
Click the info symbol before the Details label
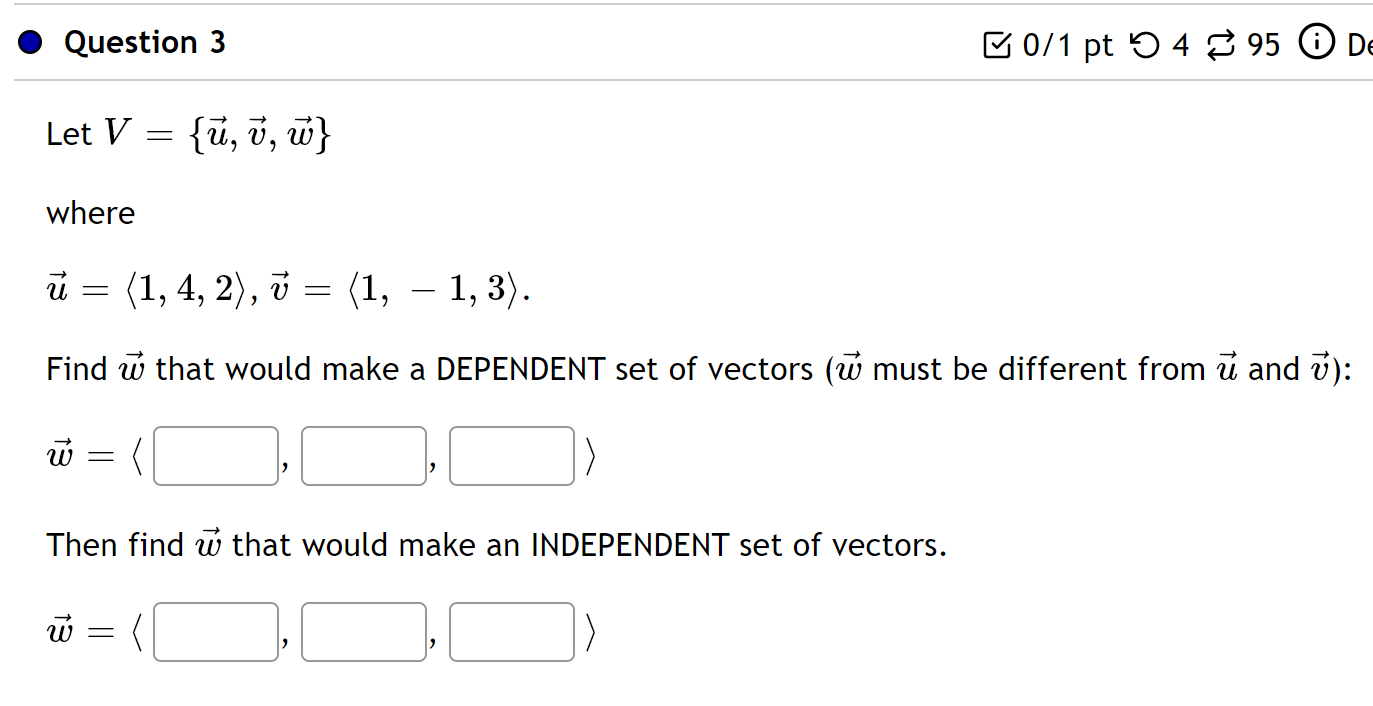(1317, 43)
